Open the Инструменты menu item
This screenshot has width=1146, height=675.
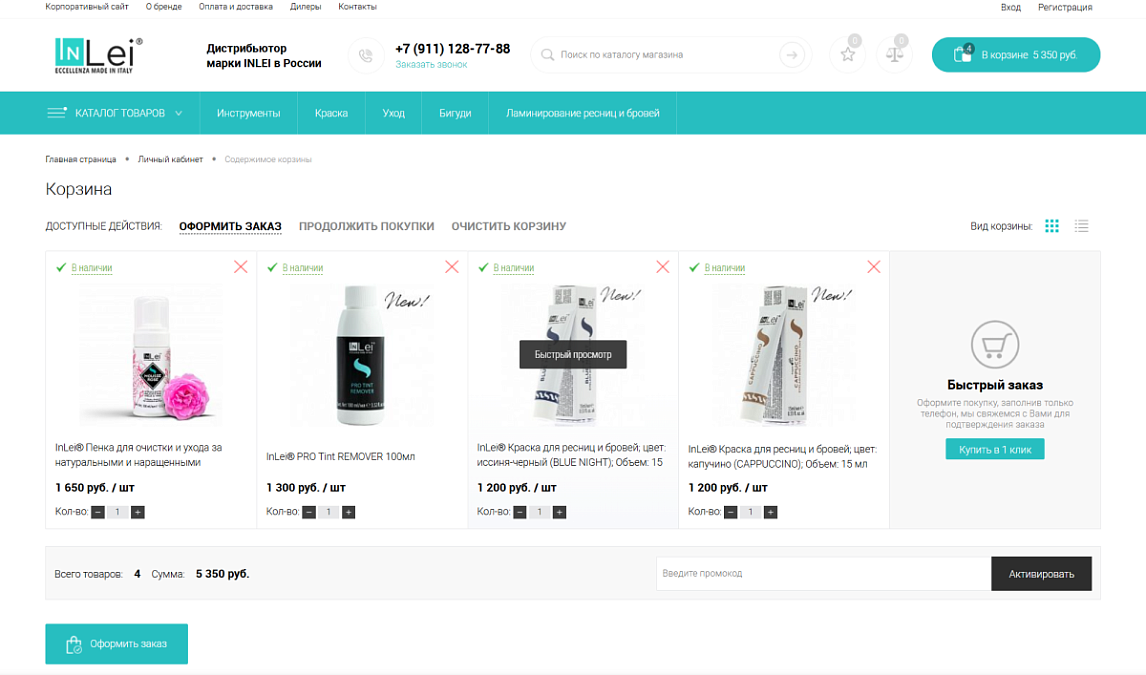(248, 113)
